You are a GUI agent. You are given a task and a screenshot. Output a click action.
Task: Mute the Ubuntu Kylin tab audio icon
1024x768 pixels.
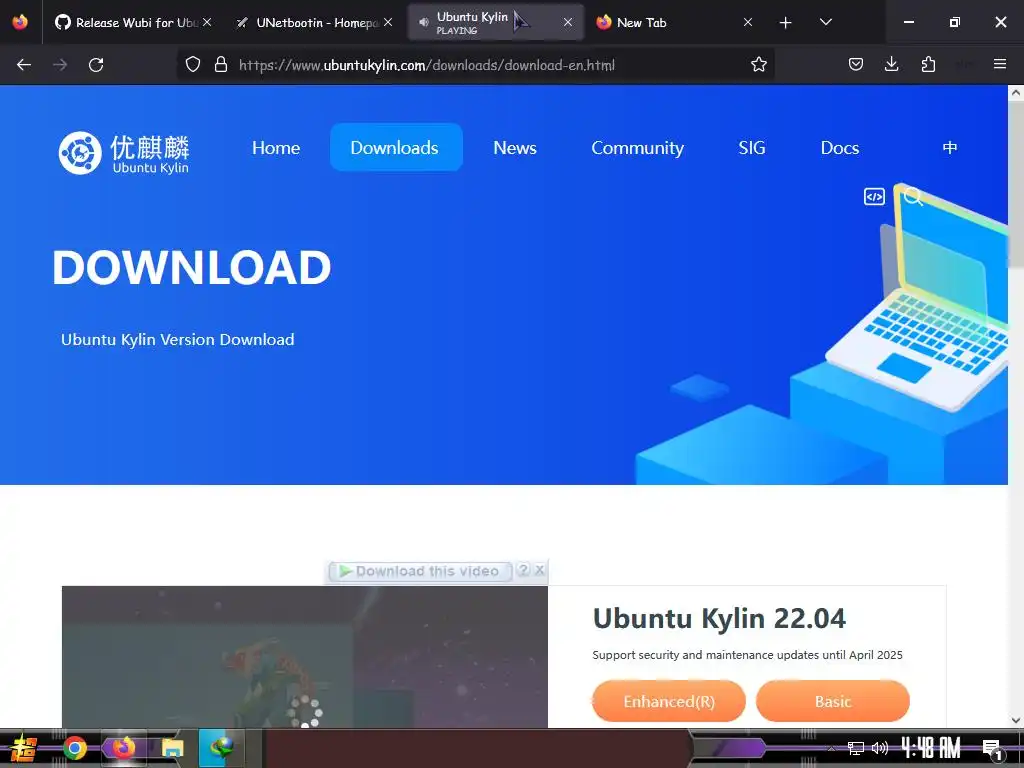[424, 22]
